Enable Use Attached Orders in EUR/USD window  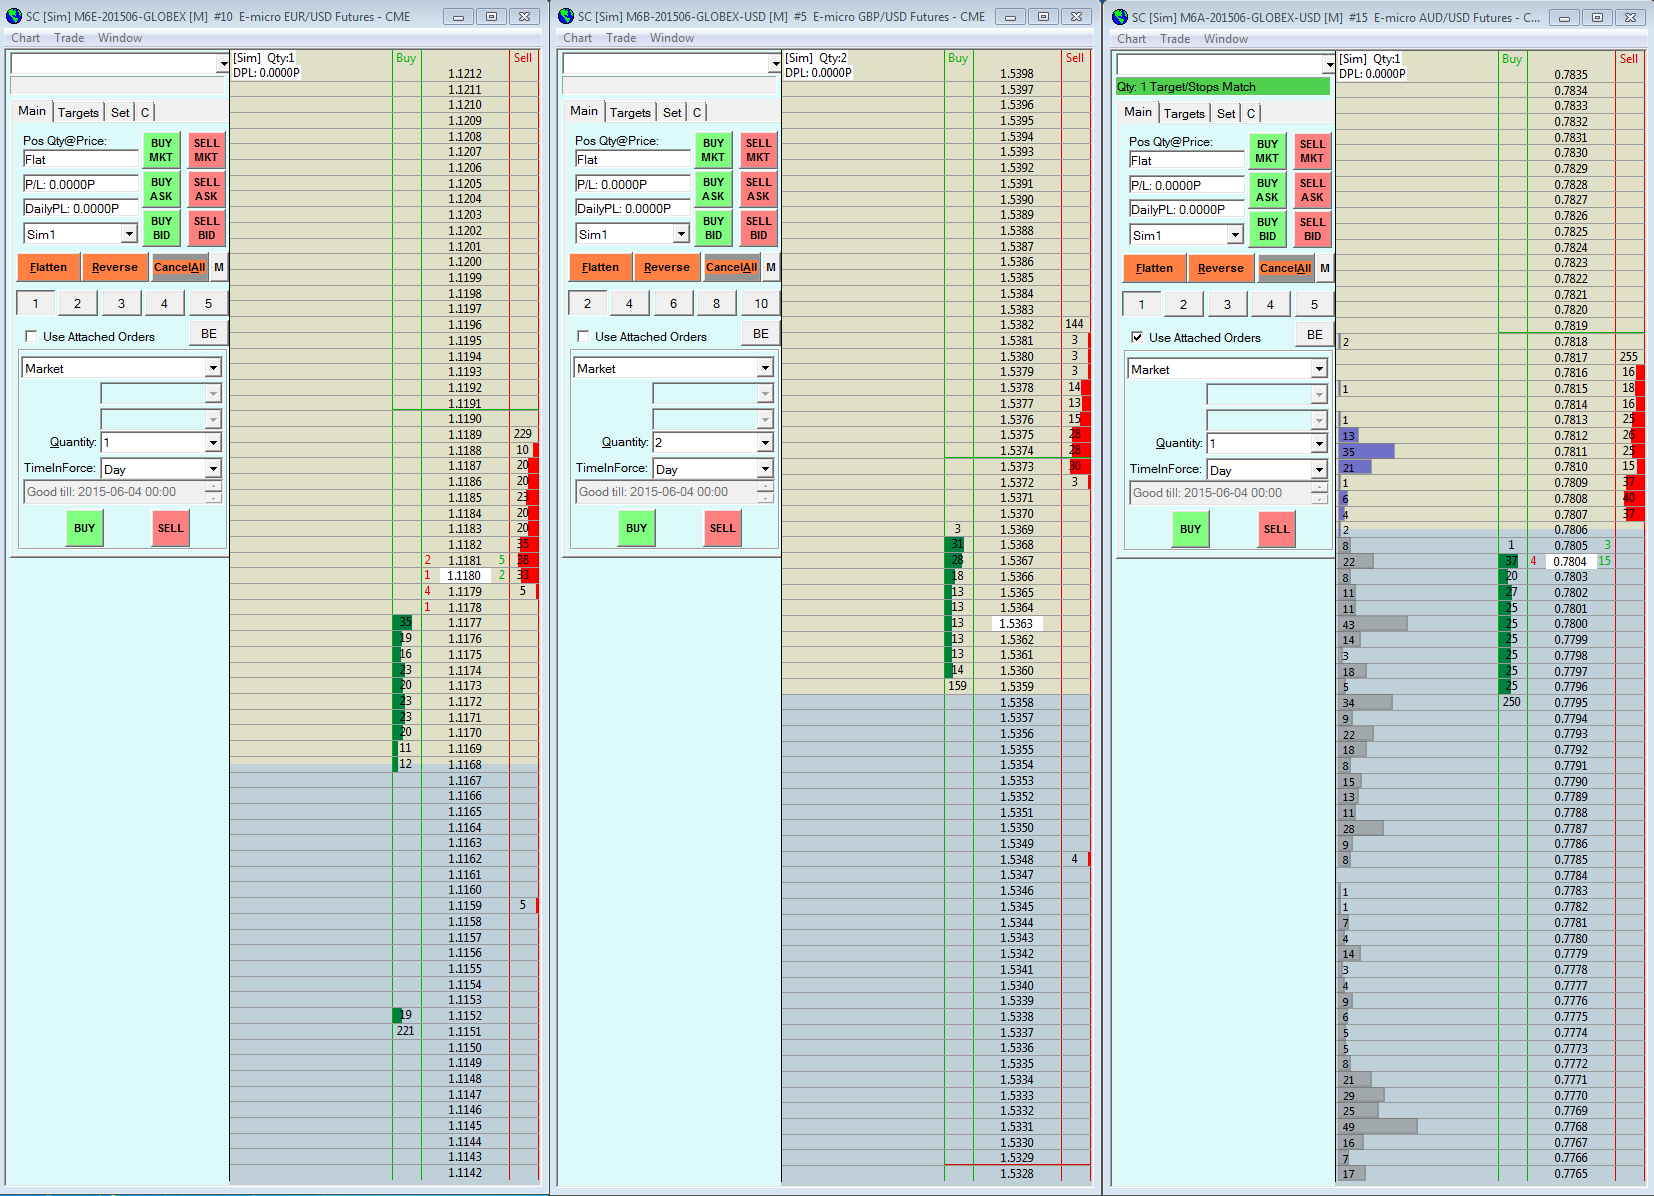(x=31, y=337)
